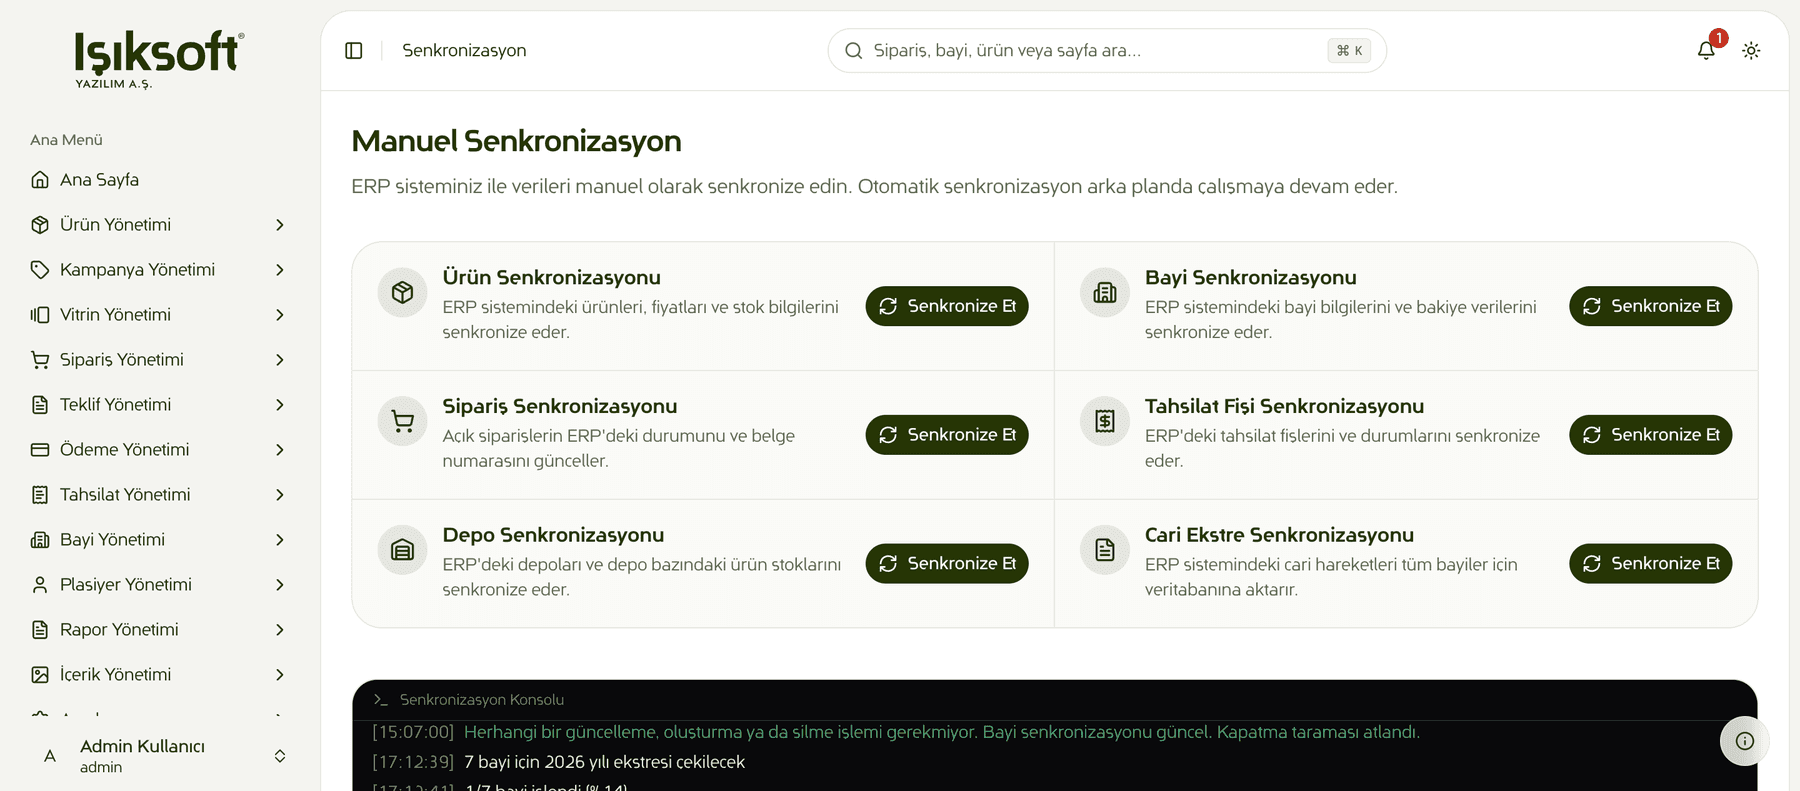Screen dimensions: 1800x791
Task: Open İçerik Yönetimi menu item
Action: click(x=160, y=675)
